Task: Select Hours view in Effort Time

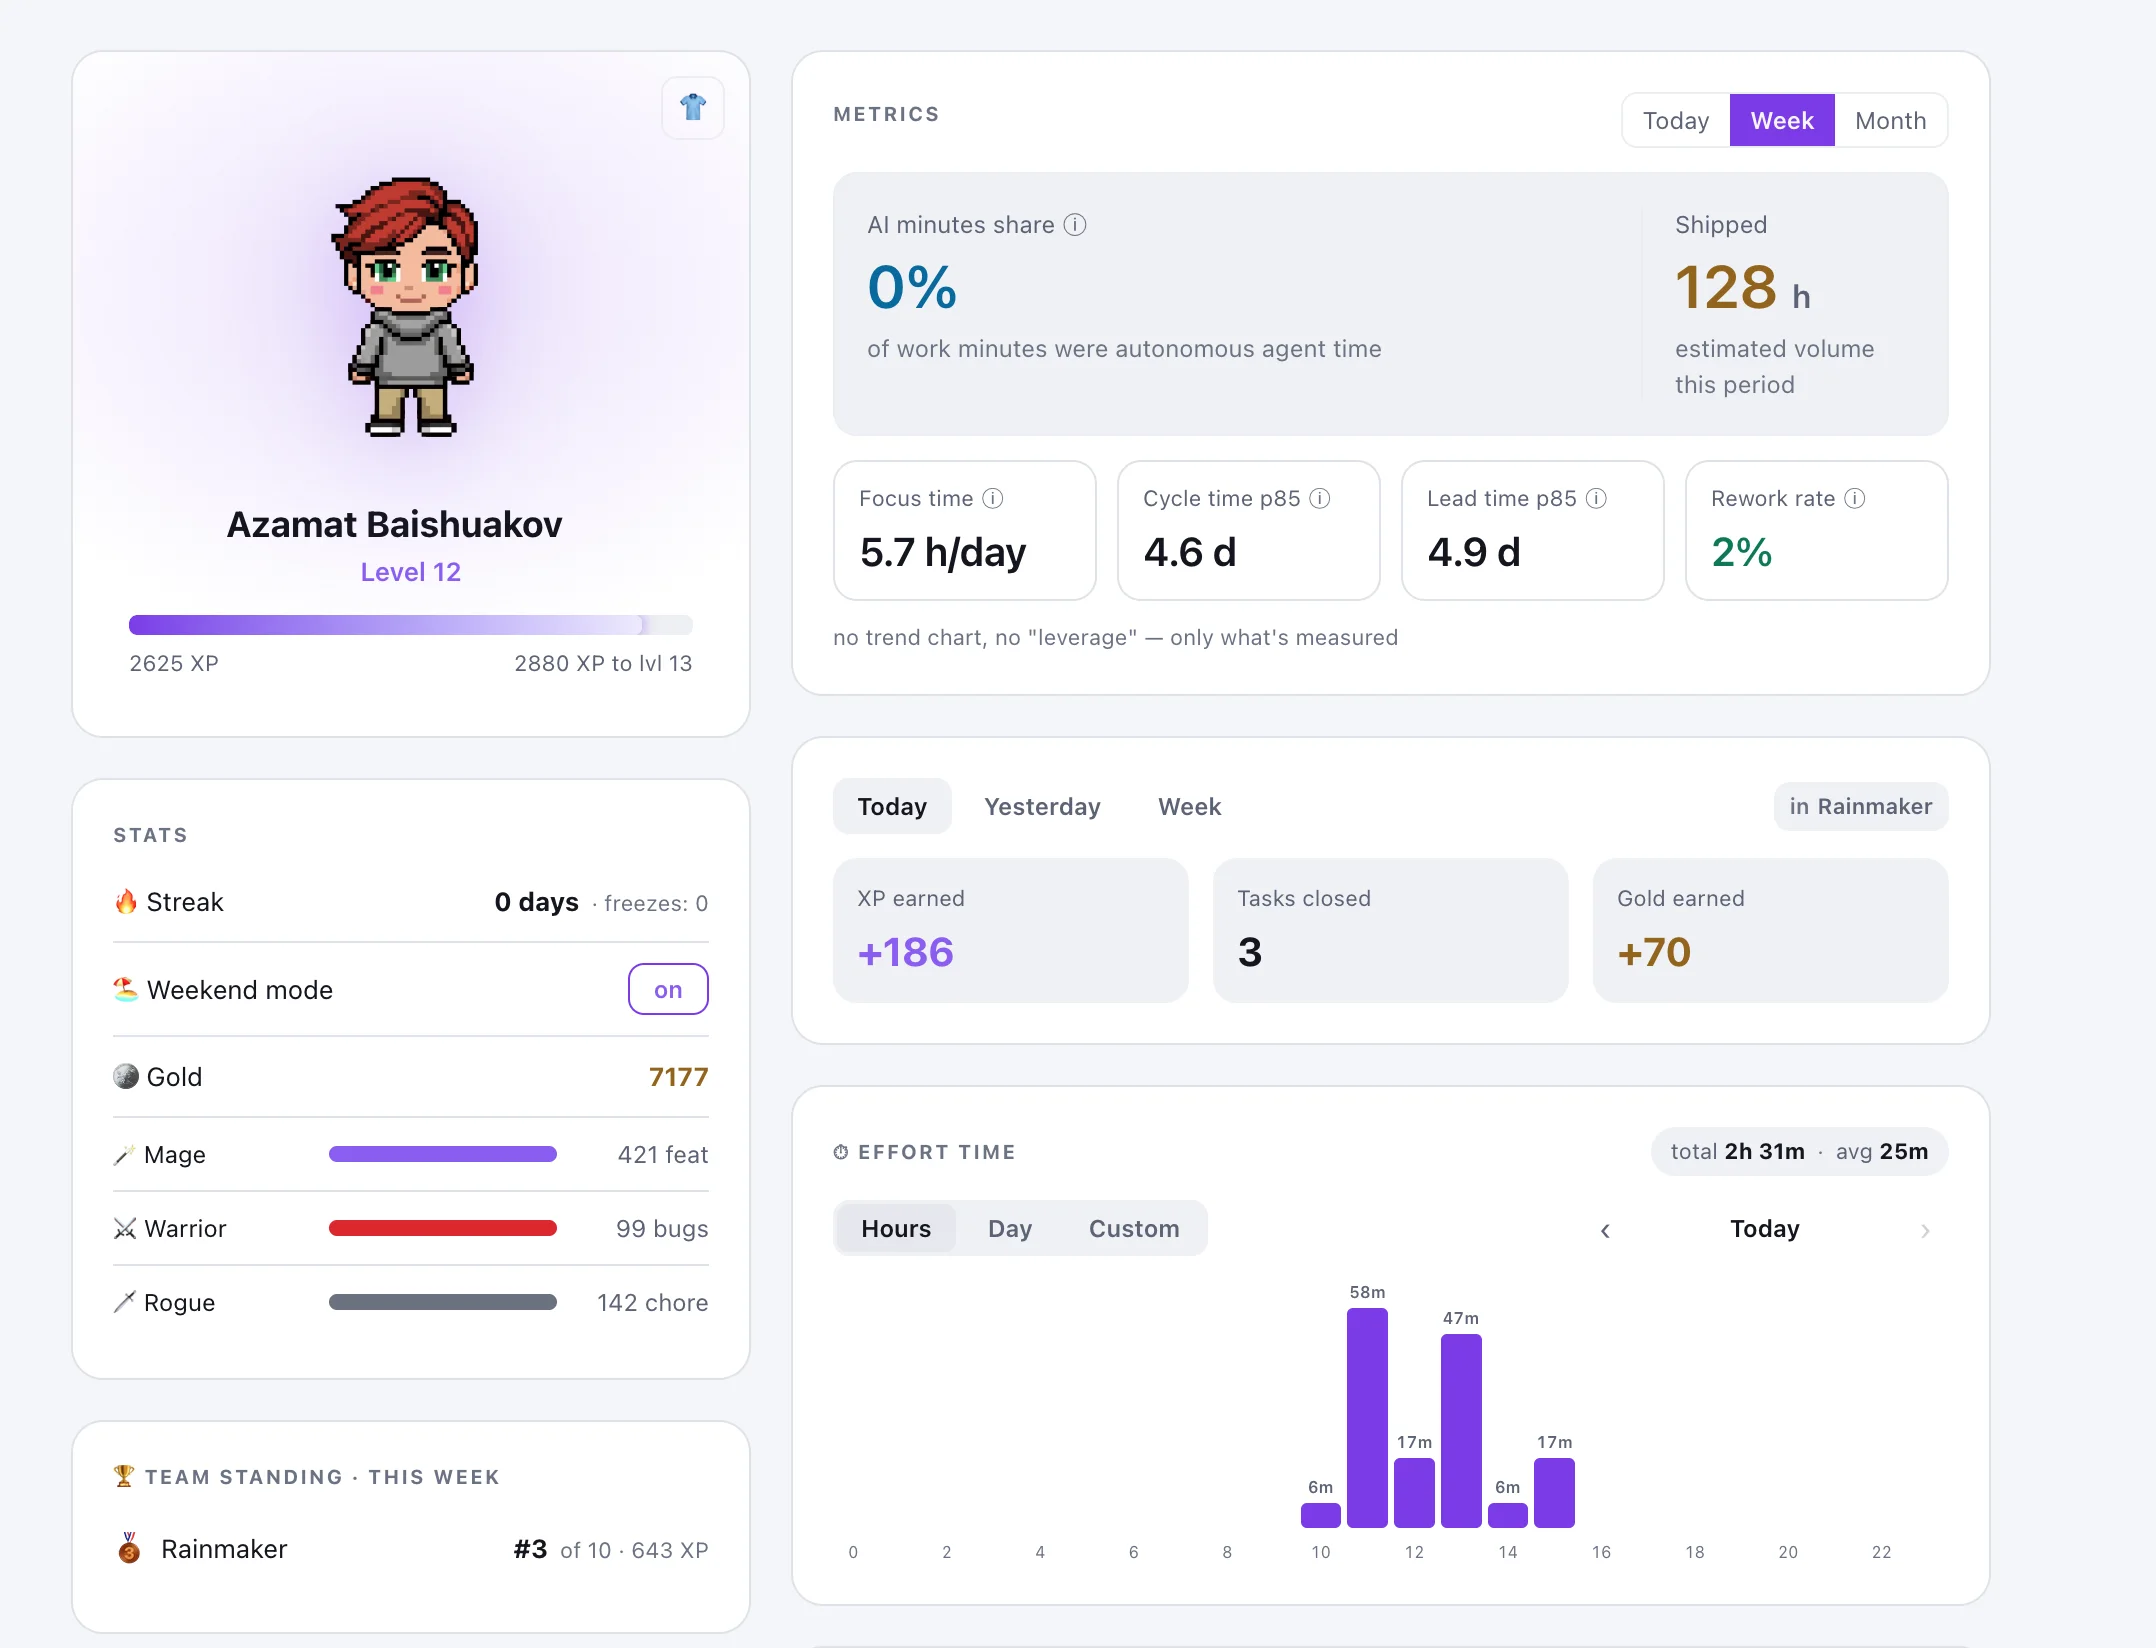Action: [x=896, y=1228]
